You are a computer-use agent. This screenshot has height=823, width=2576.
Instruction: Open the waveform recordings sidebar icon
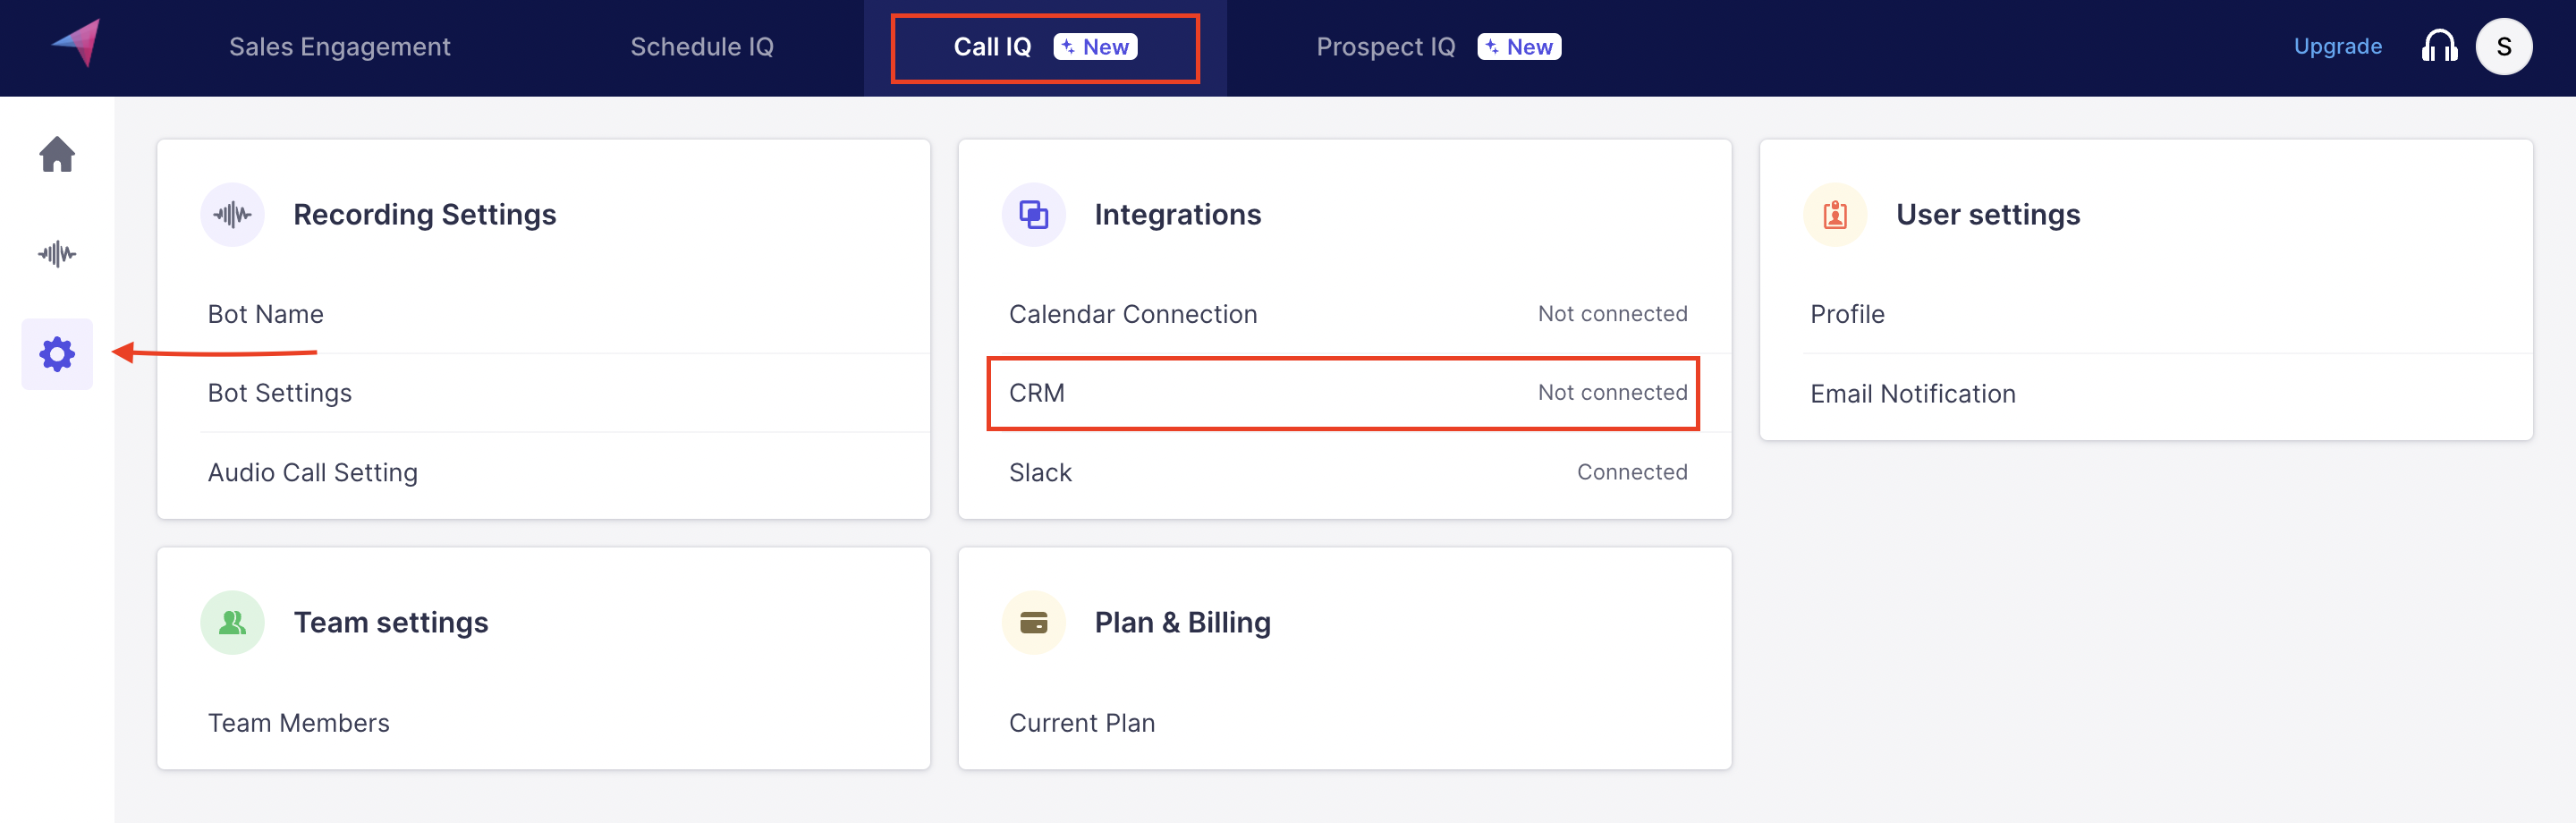[x=57, y=254]
